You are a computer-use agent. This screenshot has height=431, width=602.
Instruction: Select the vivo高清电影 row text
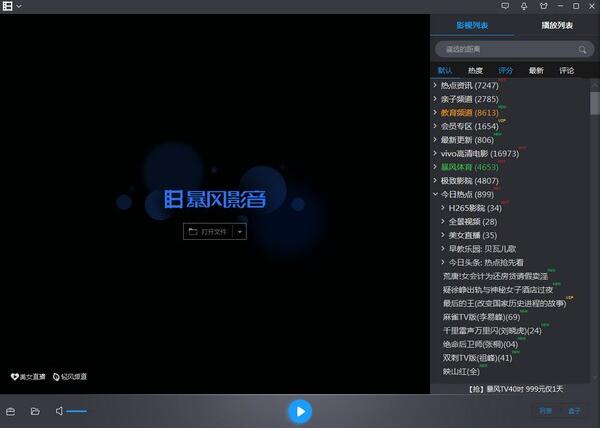pos(480,154)
